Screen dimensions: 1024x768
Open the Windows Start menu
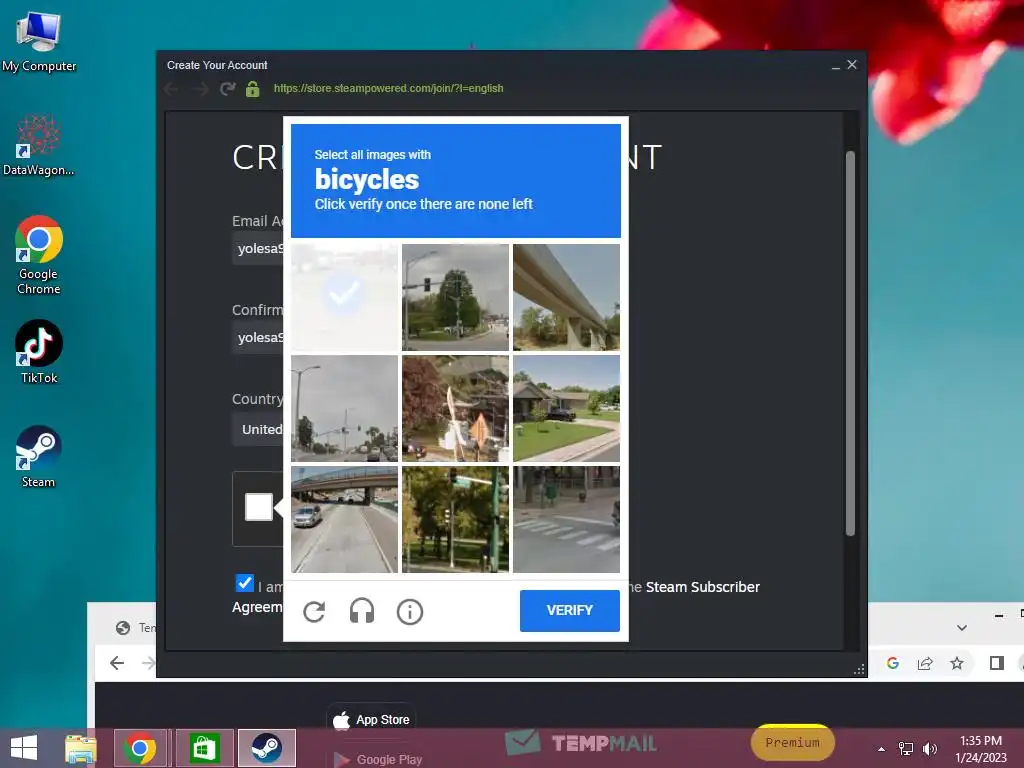point(24,748)
